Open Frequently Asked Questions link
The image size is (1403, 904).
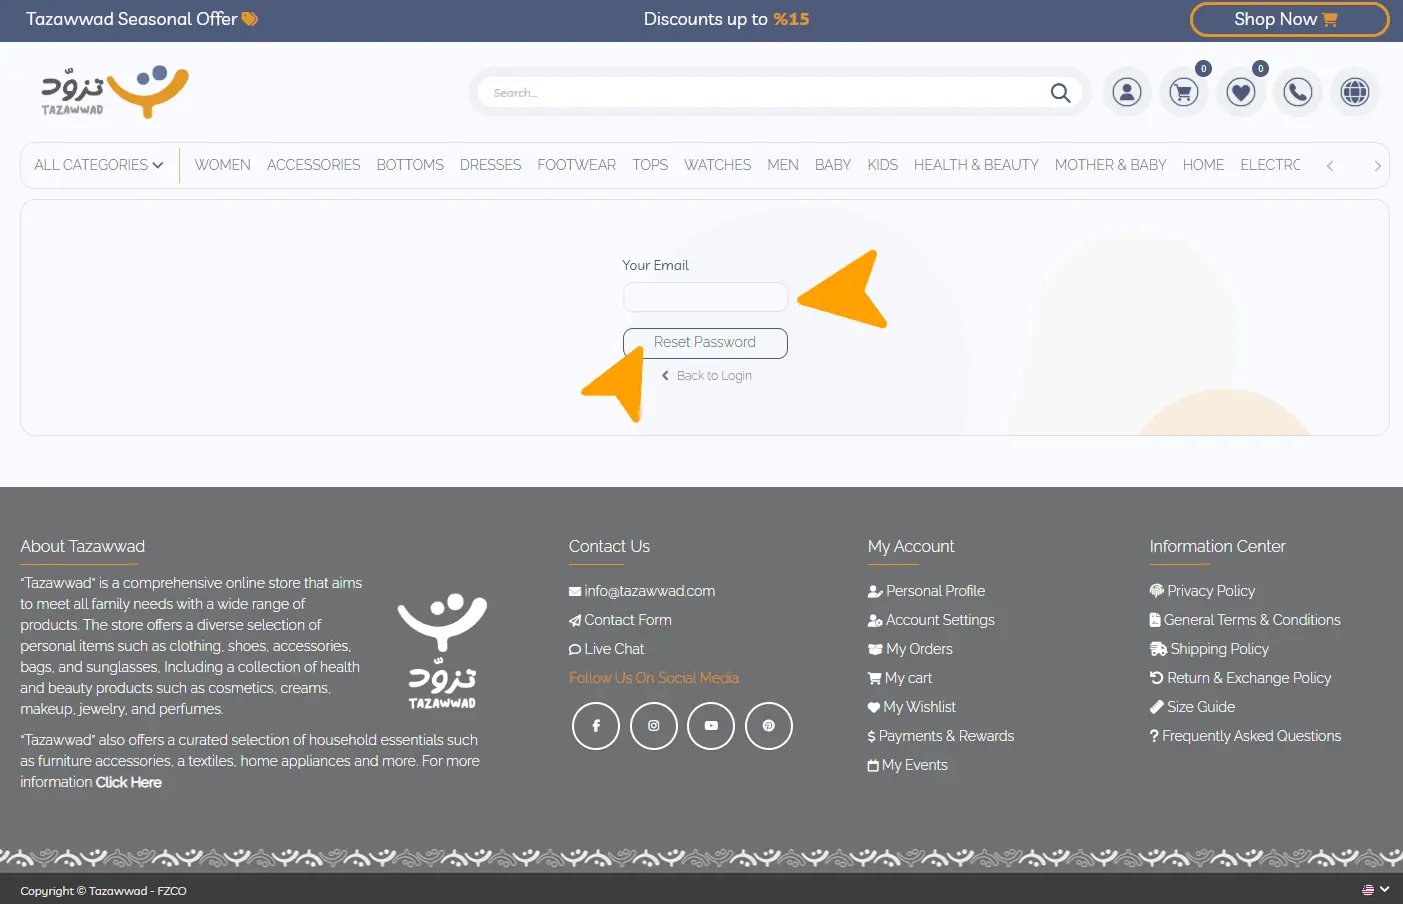point(1245,736)
